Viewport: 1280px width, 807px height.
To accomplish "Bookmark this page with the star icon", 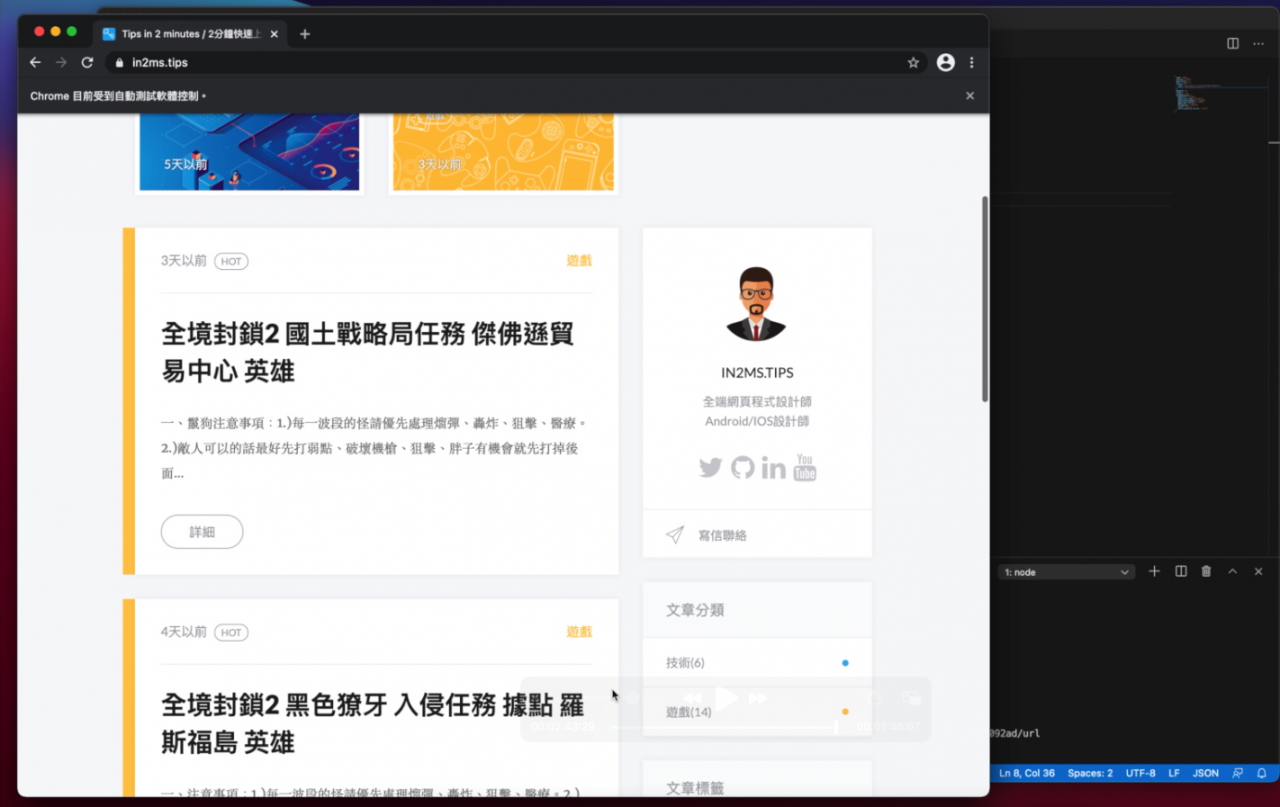I will [913, 62].
